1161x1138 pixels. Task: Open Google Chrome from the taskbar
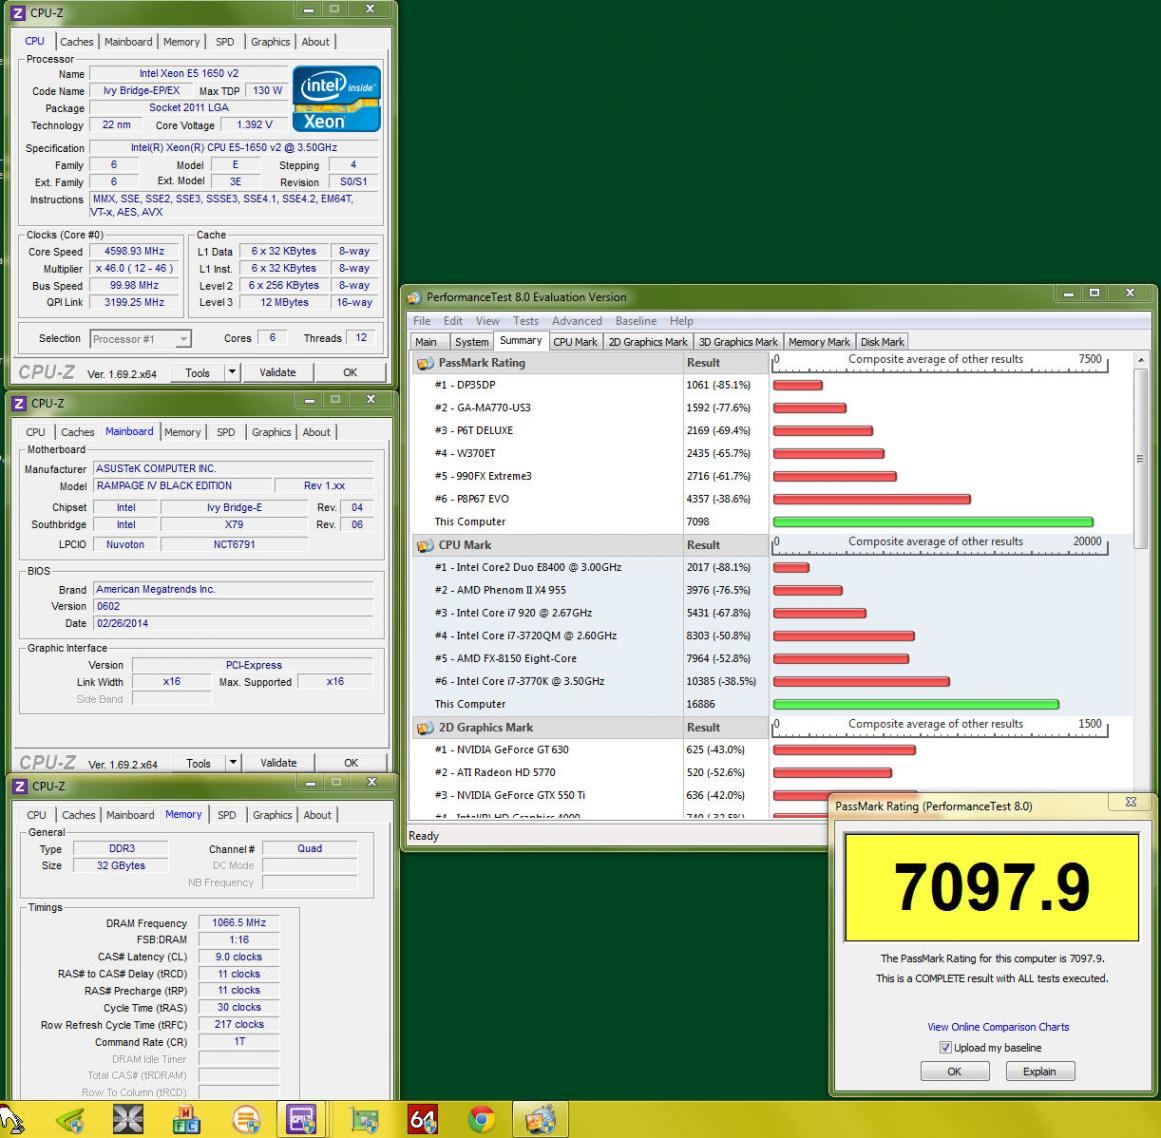click(481, 1119)
